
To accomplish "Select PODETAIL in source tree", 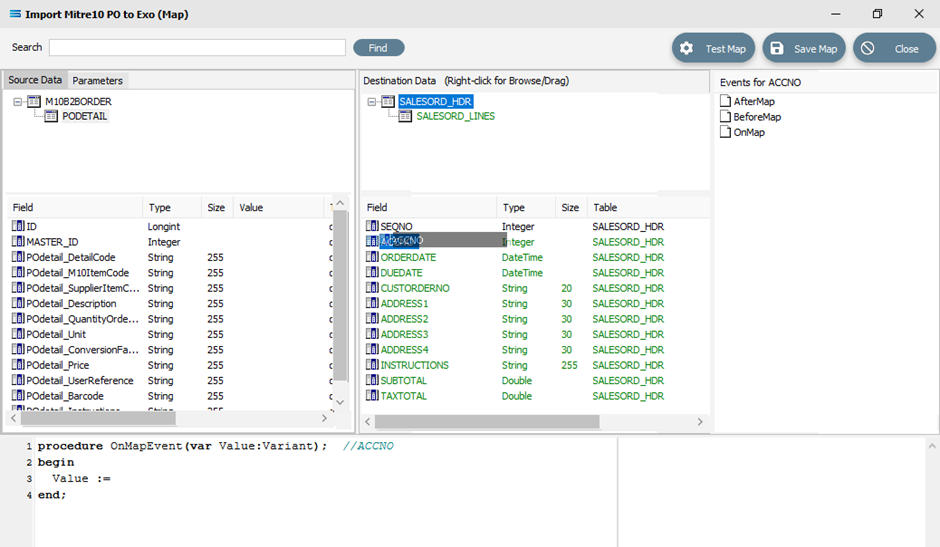I will 85,116.
